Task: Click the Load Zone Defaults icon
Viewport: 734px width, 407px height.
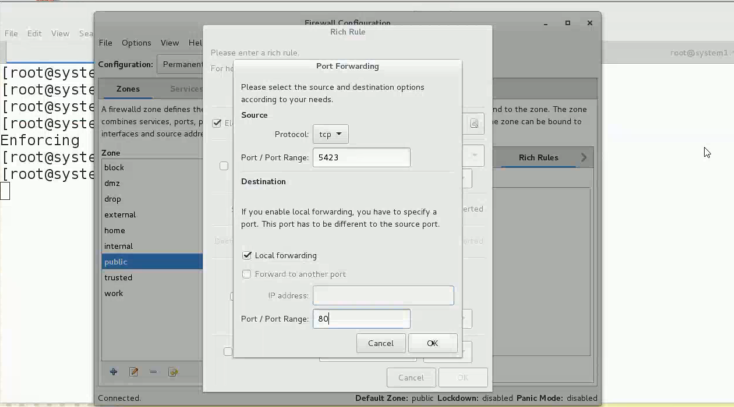Action: coord(173,372)
